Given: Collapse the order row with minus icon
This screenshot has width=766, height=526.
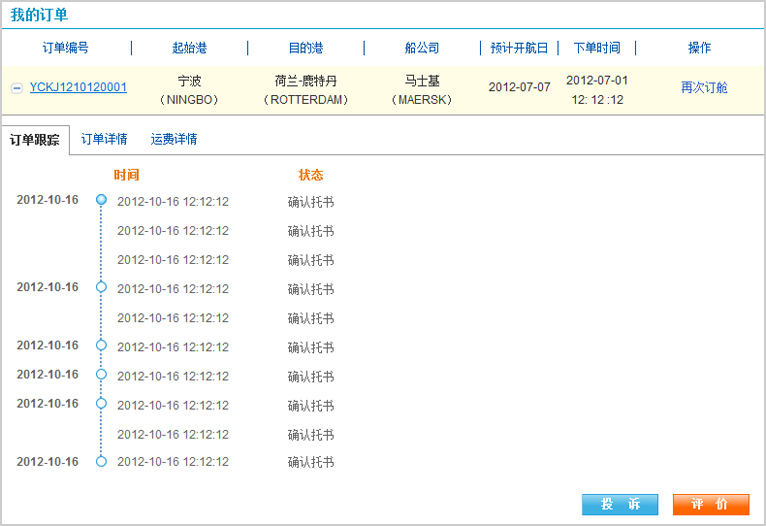Looking at the screenshot, I should coord(16,88).
